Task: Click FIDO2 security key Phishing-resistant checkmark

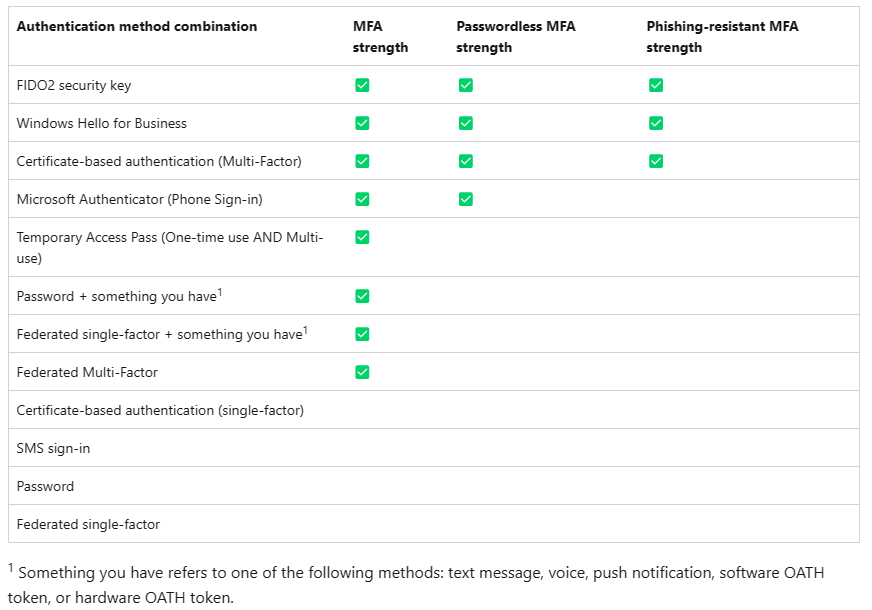Action: [x=656, y=85]
